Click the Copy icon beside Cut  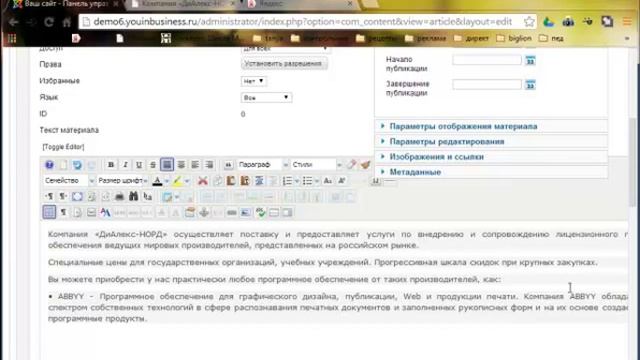[217, 181]
